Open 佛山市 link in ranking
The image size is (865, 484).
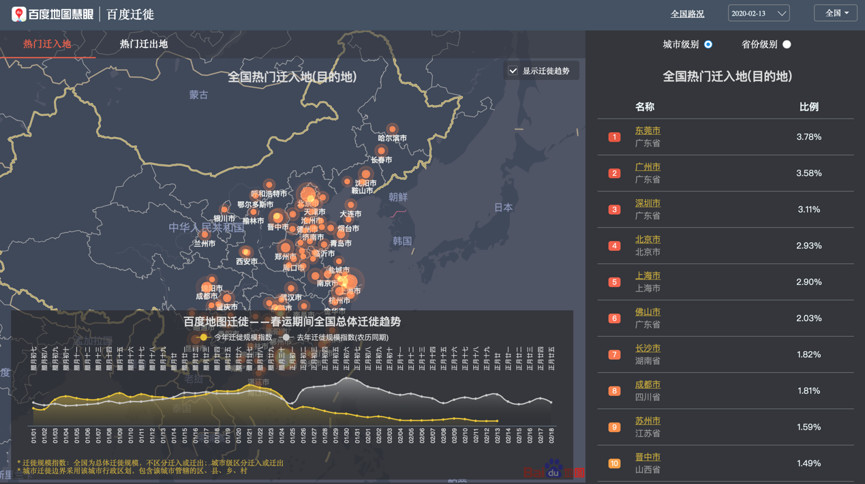pos(648,312)
